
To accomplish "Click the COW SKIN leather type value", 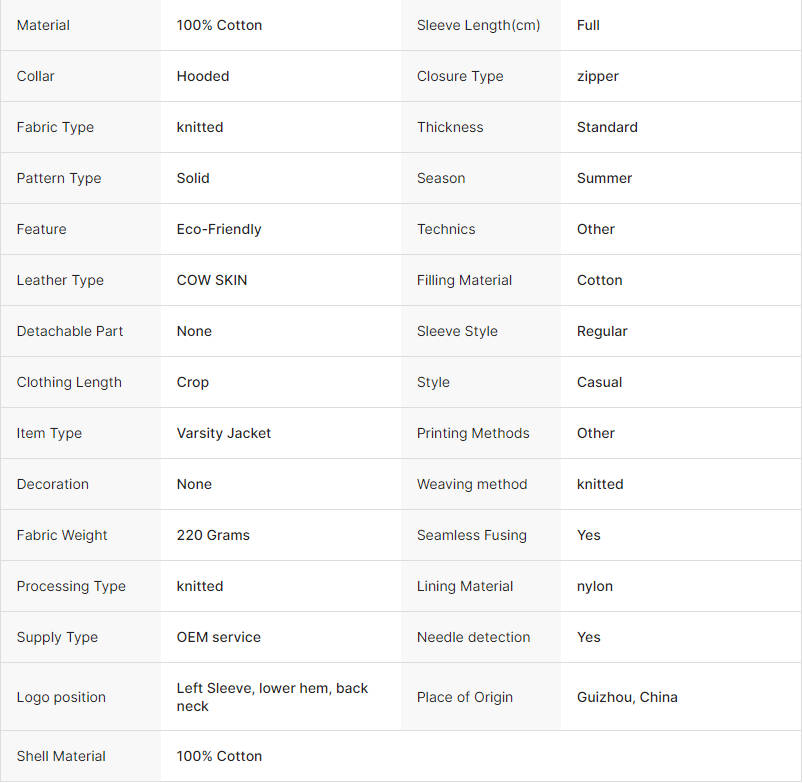I will coord(212,280).
